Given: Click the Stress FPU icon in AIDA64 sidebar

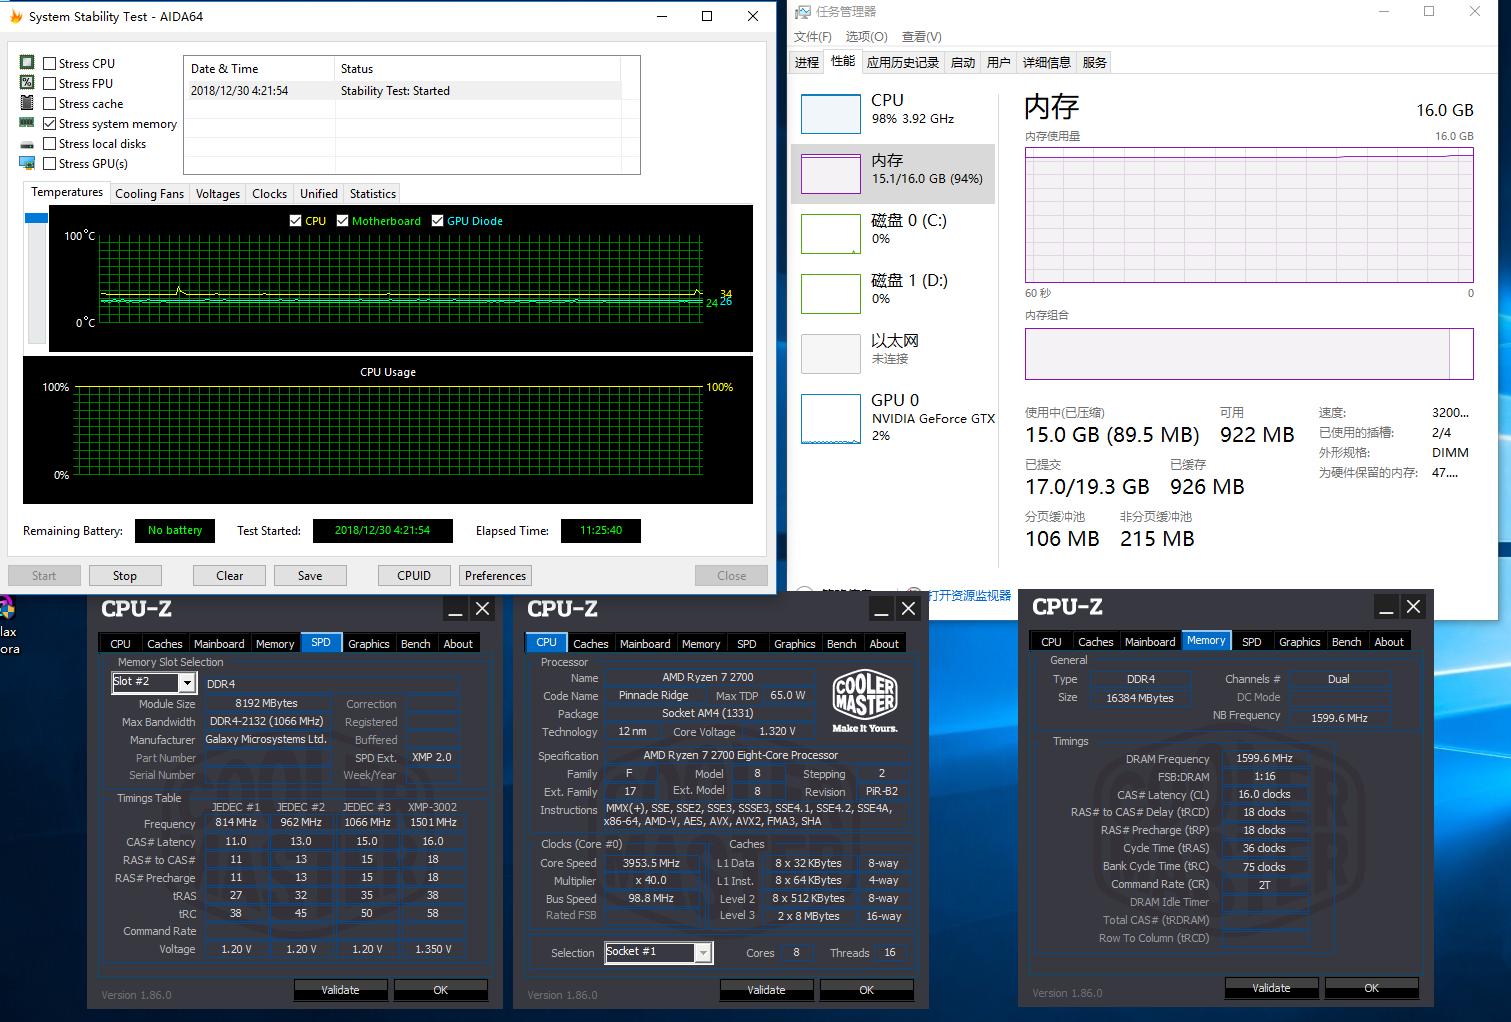Looking at the screenshot, I should (x=26, y=83).
